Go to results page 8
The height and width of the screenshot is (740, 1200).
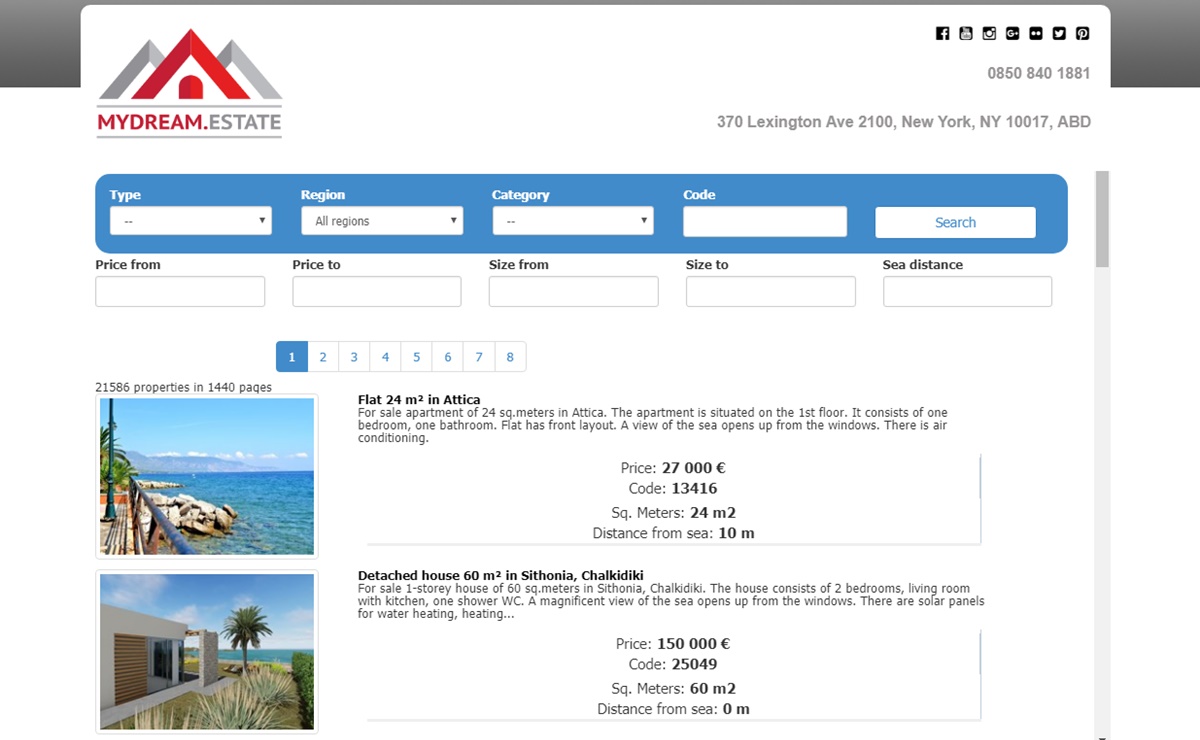pyautogui.click(x=510, y=357)
